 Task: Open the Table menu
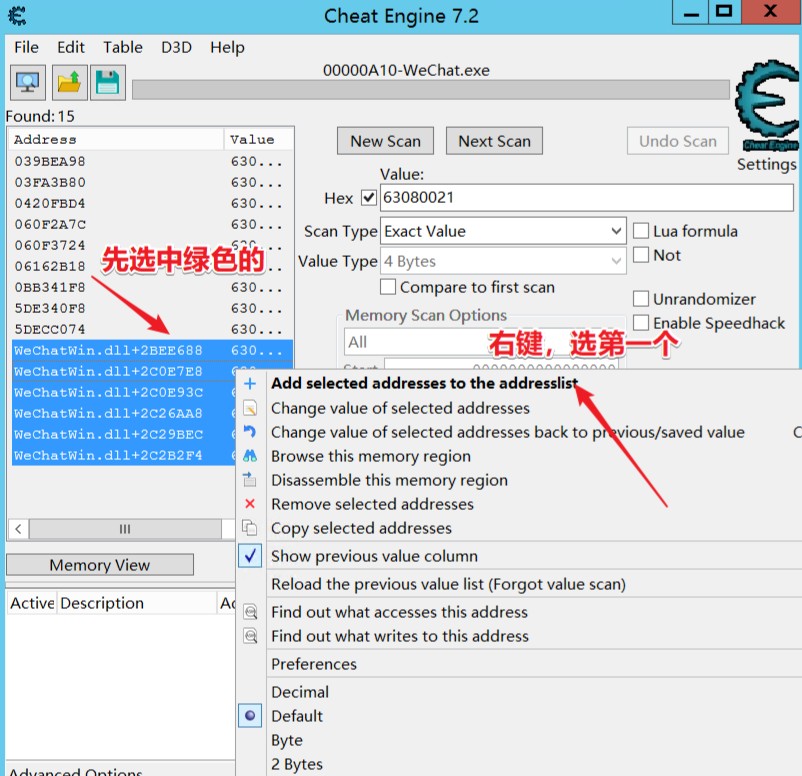122,47
